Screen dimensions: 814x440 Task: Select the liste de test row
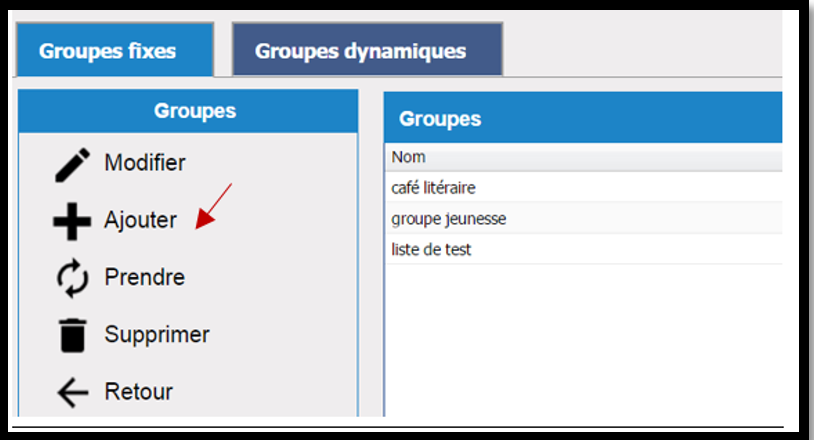(584, 250)
